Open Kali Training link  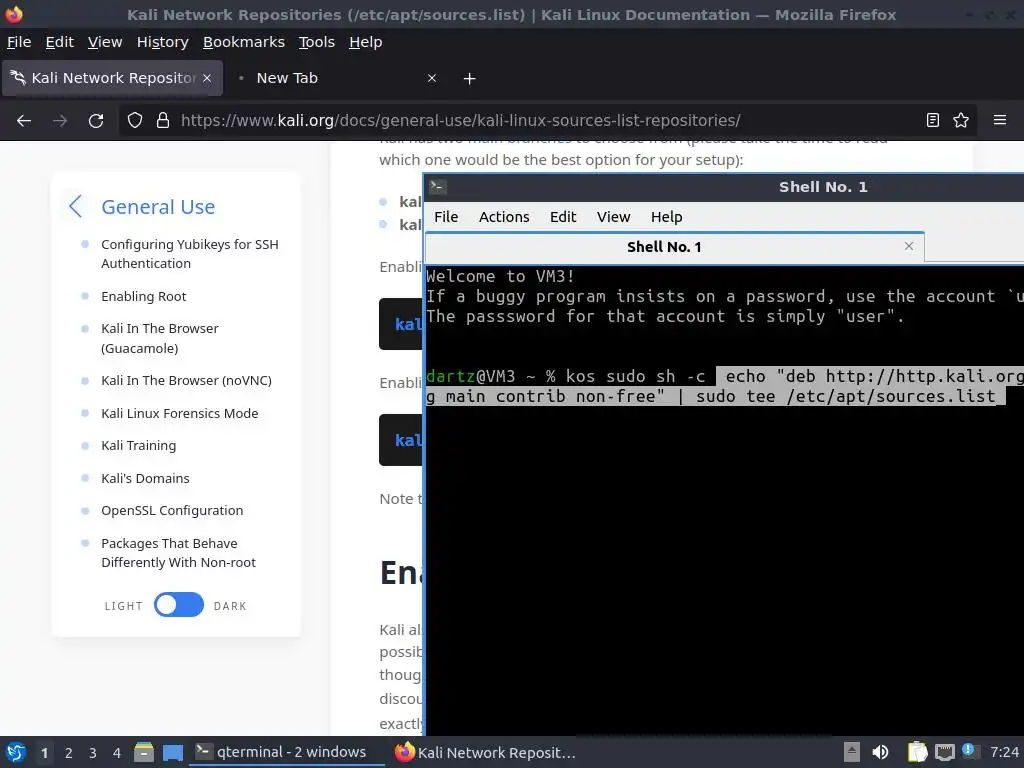[x=138, y=445]
